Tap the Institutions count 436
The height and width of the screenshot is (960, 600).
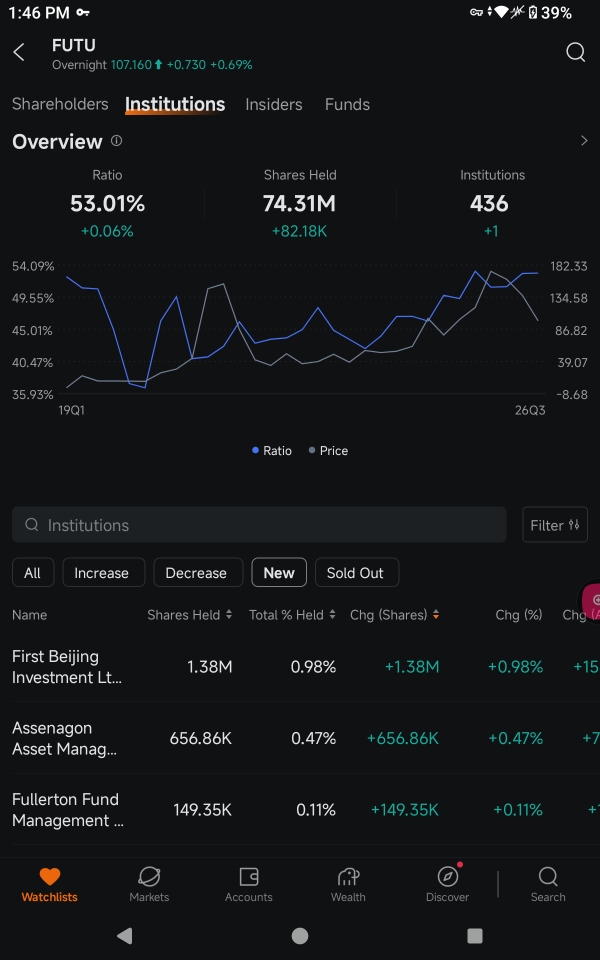[489, 204]
